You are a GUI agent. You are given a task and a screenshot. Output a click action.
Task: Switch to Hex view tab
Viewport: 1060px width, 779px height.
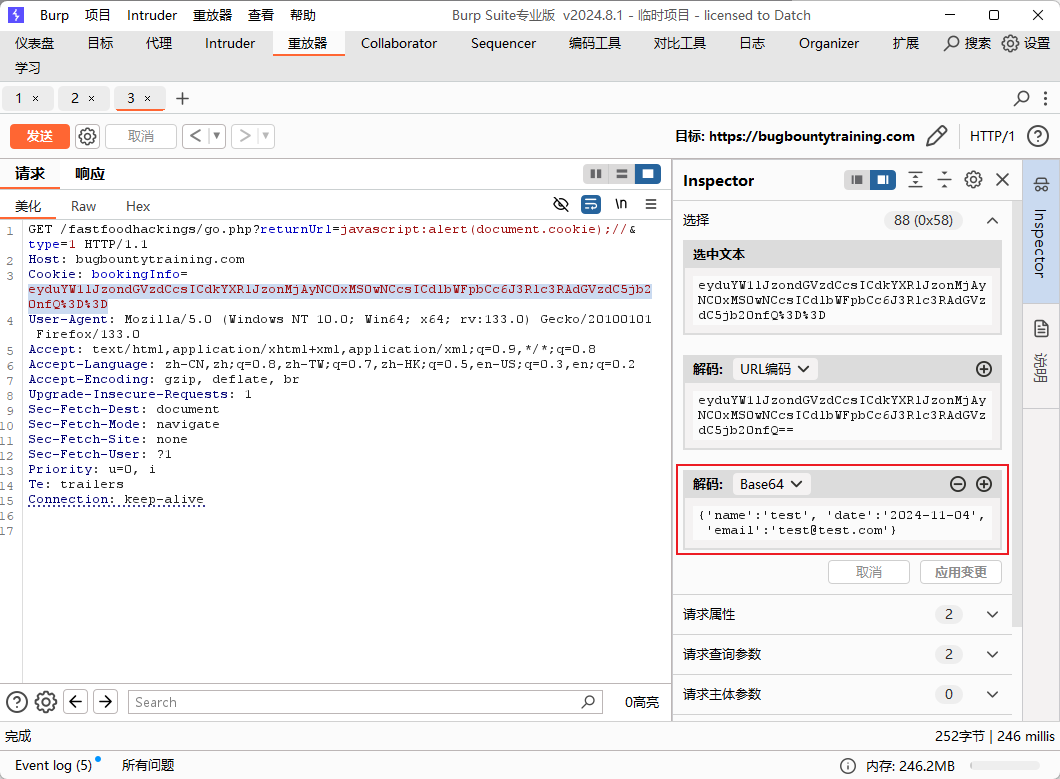[138, 206]
